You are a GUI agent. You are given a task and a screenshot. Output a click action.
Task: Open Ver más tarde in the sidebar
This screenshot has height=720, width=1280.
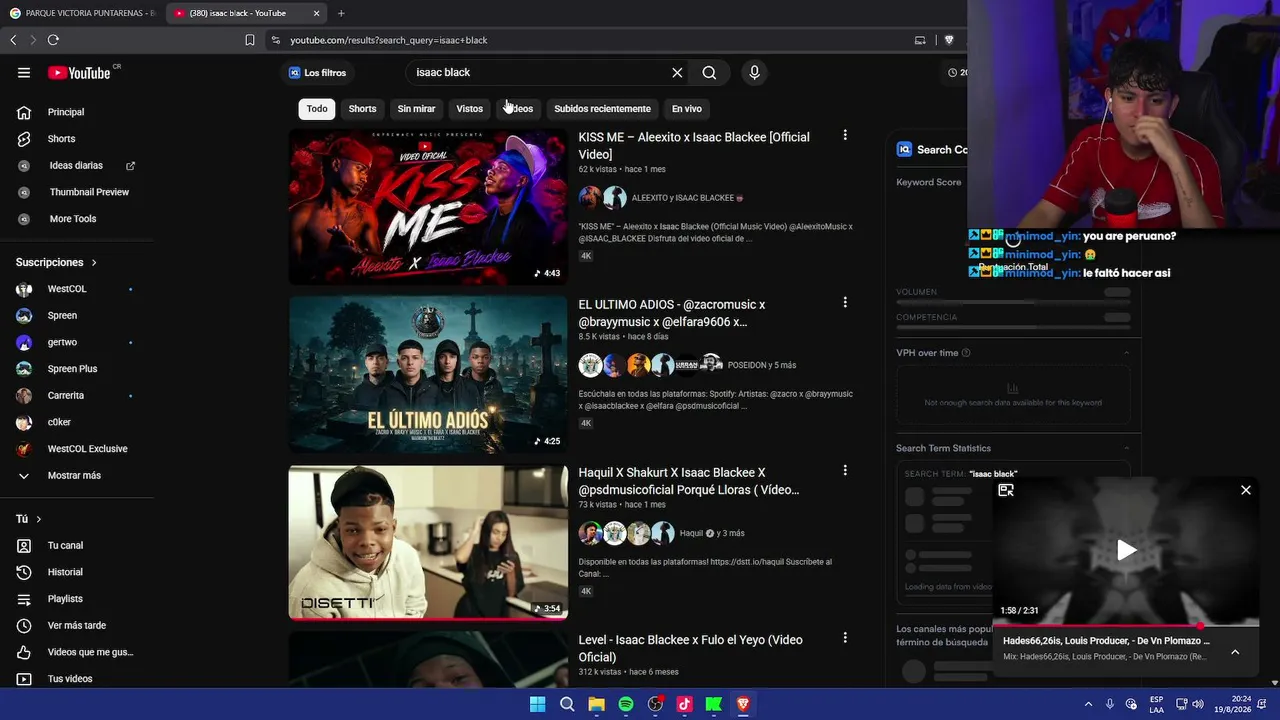(x=76, y=626)
